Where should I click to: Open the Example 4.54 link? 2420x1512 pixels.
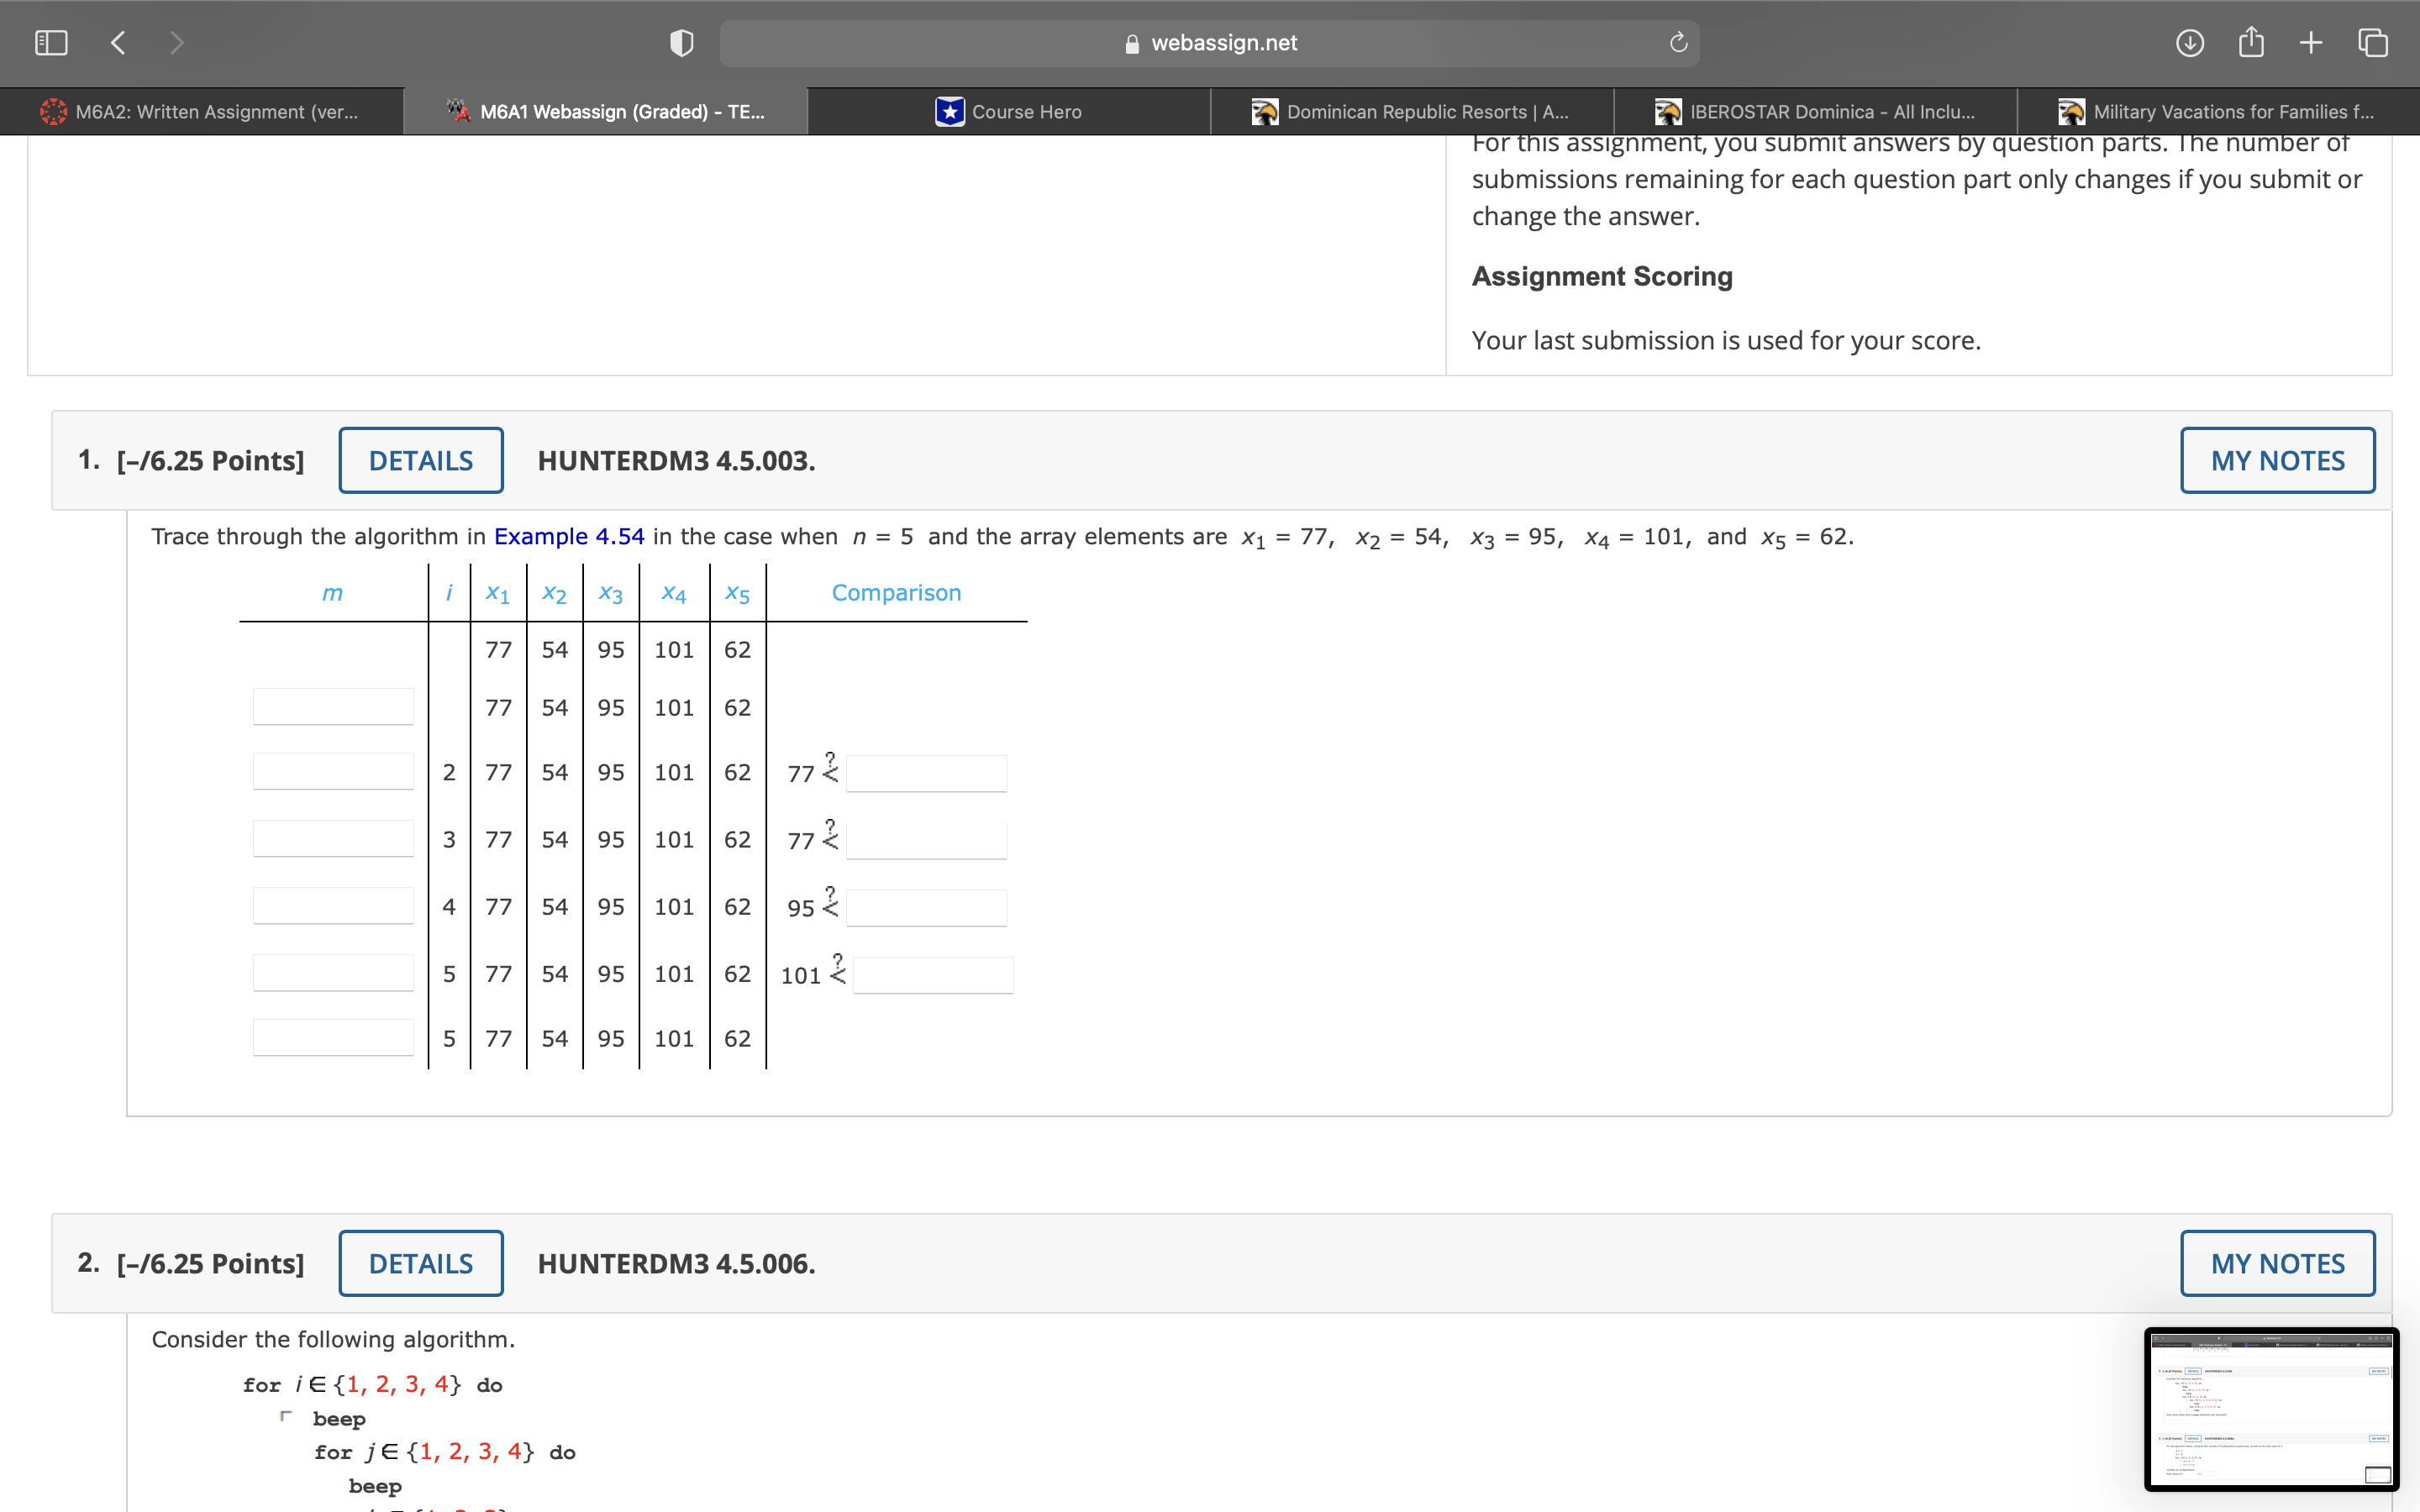(569, 537)
